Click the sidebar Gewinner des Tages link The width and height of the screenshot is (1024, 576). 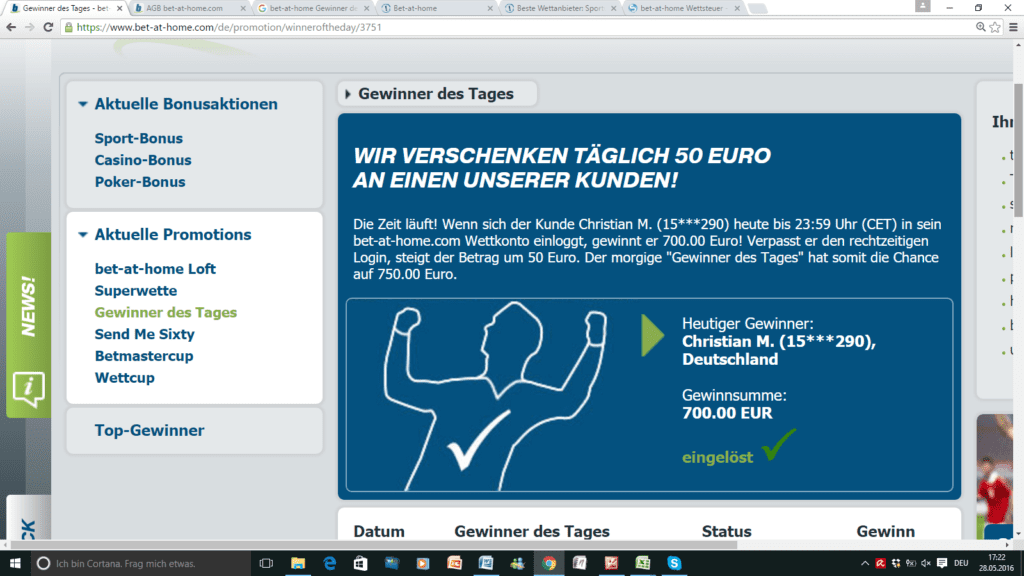166,313
